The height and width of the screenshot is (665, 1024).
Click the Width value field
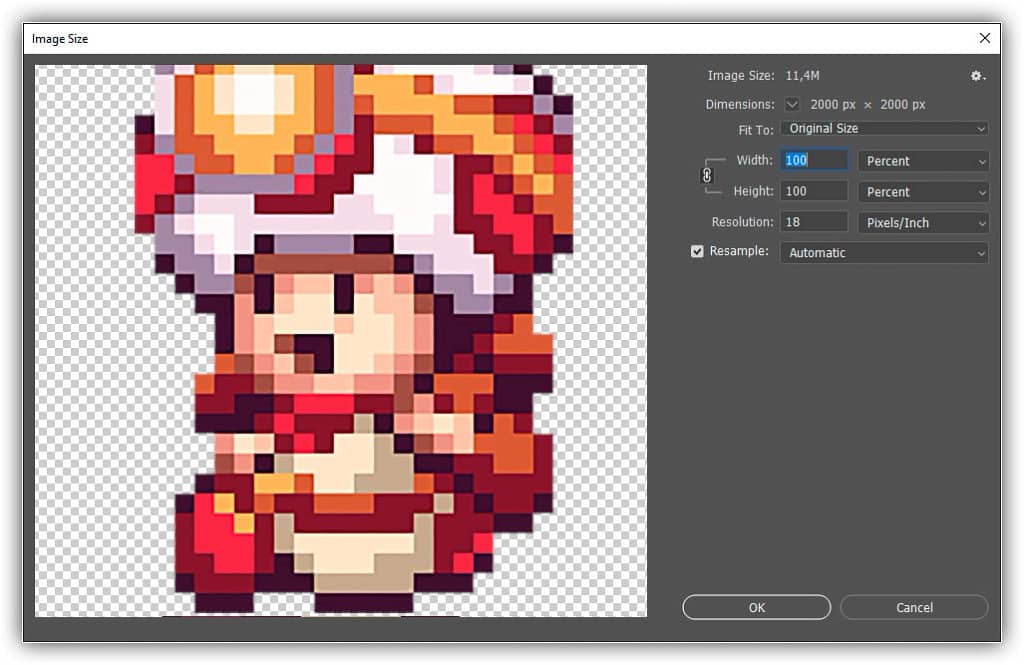click(814, 160)
